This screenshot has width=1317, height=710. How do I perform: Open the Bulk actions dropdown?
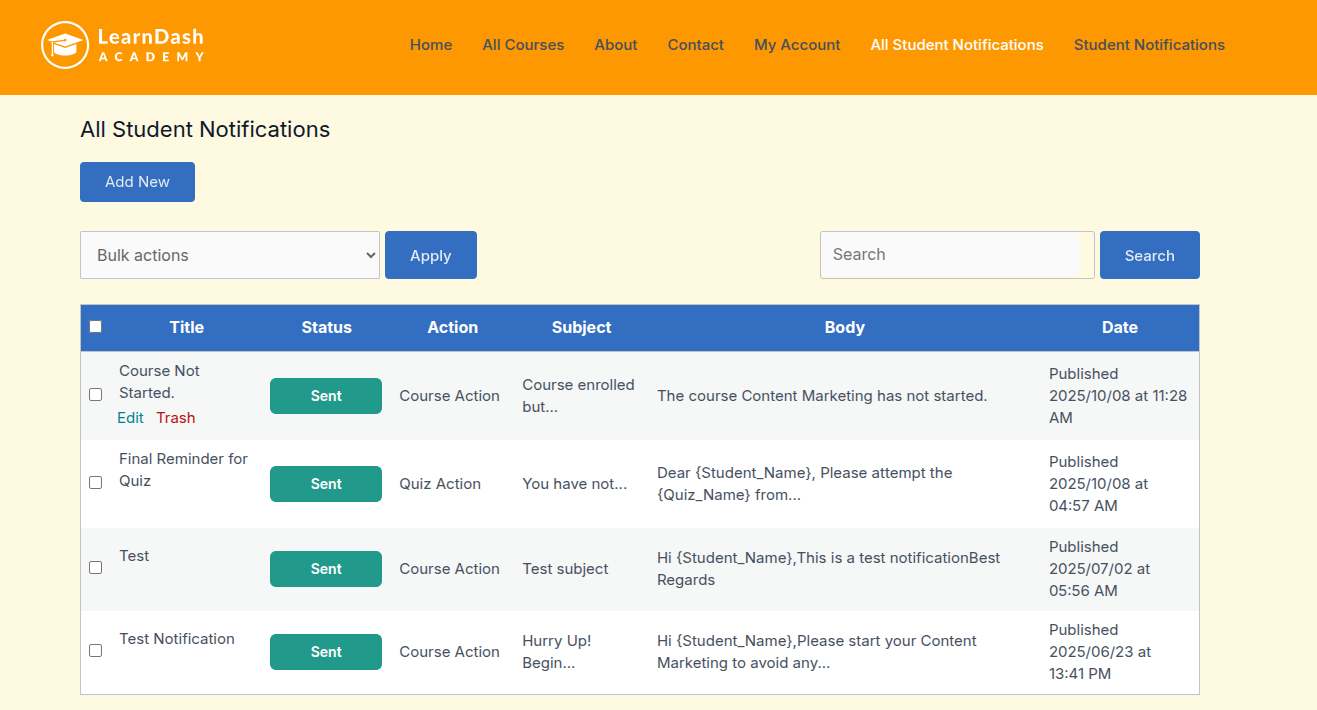(x=230, y=255)
